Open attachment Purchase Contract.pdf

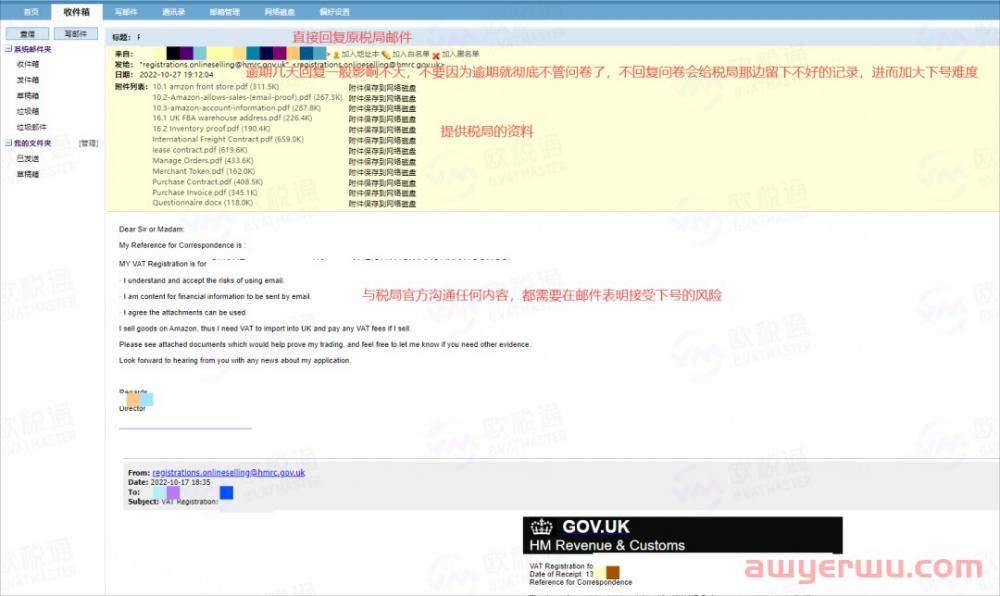[x=207, y=182]
